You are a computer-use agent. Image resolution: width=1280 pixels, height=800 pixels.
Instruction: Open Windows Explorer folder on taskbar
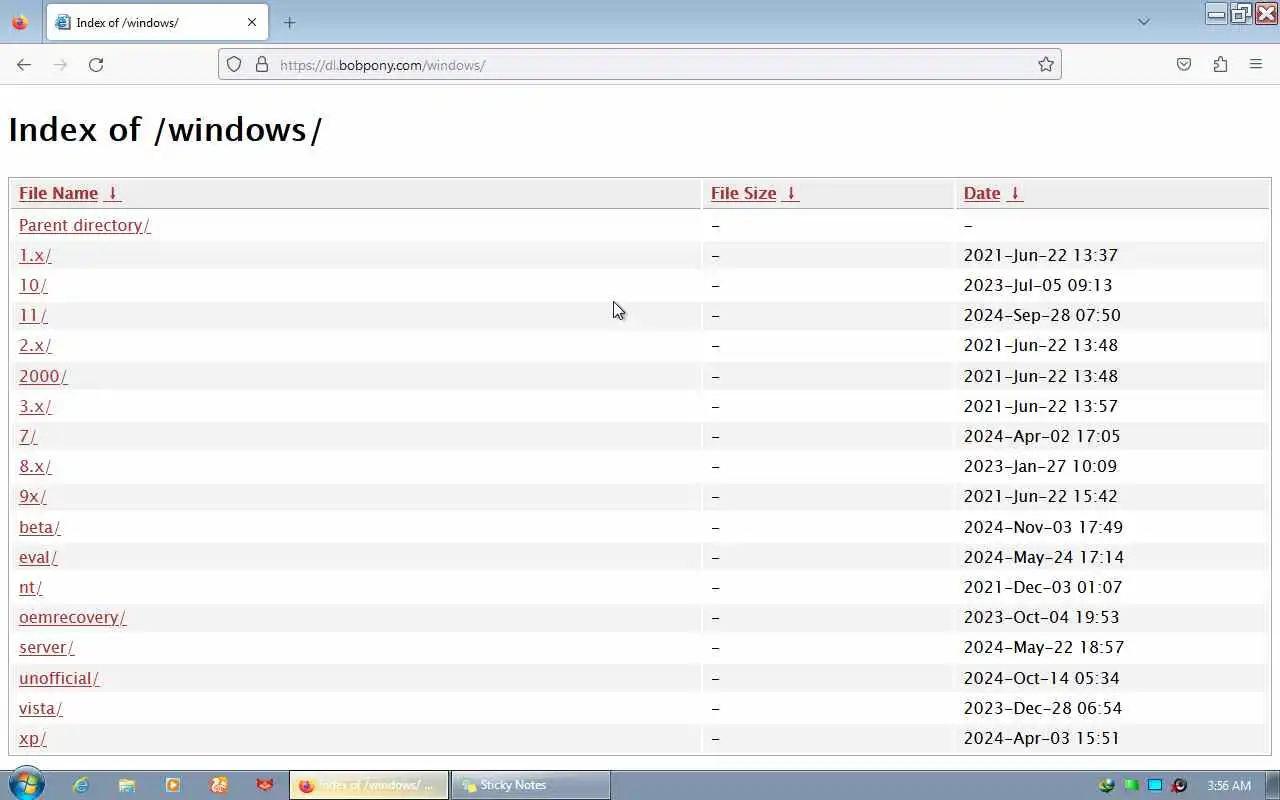point(127,785)
